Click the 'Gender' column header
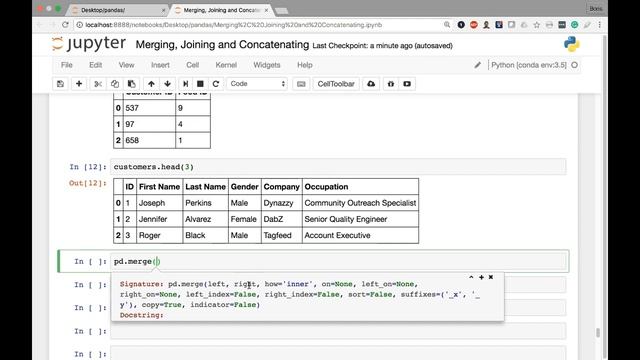Viewport: 640px width, 360px height. coord(244,187)
